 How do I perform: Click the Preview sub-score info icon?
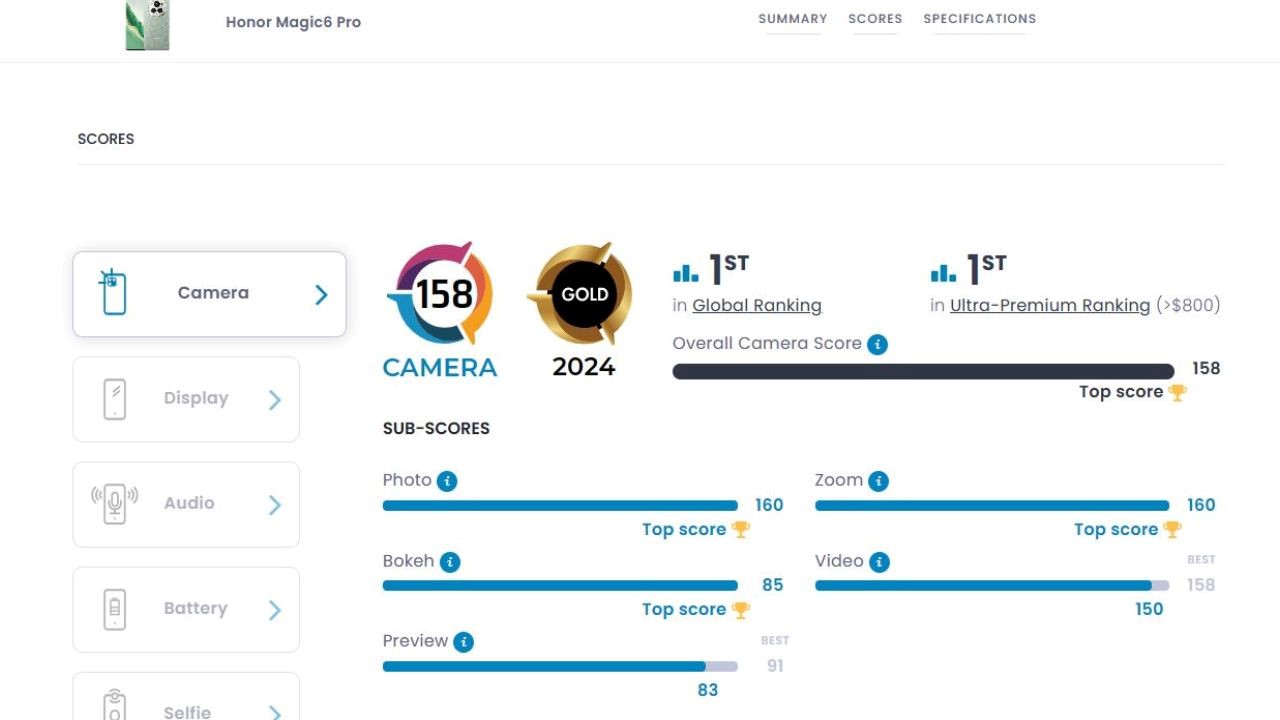(463, 642)
